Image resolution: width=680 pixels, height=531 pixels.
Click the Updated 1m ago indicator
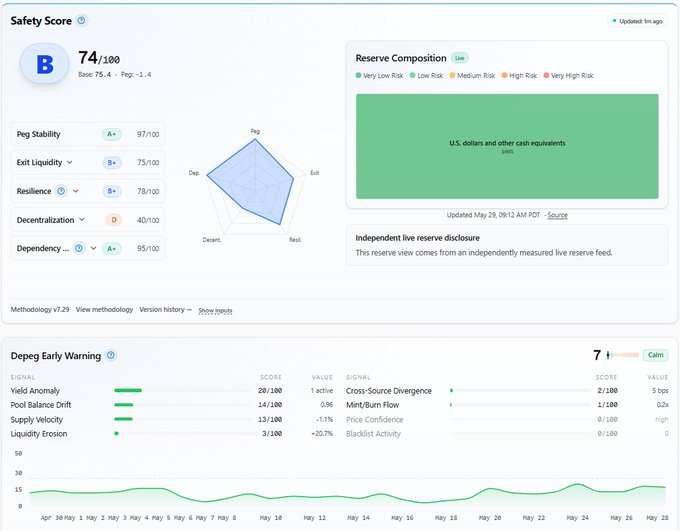point(637,21)
